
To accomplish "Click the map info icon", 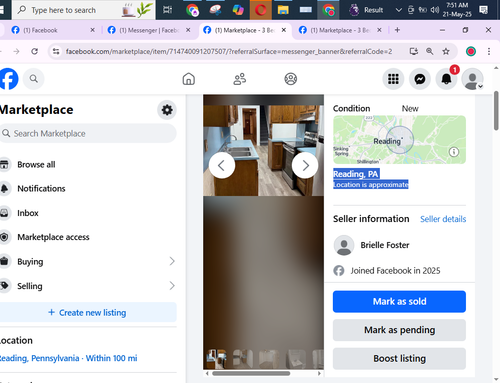I will coord(453,152).
